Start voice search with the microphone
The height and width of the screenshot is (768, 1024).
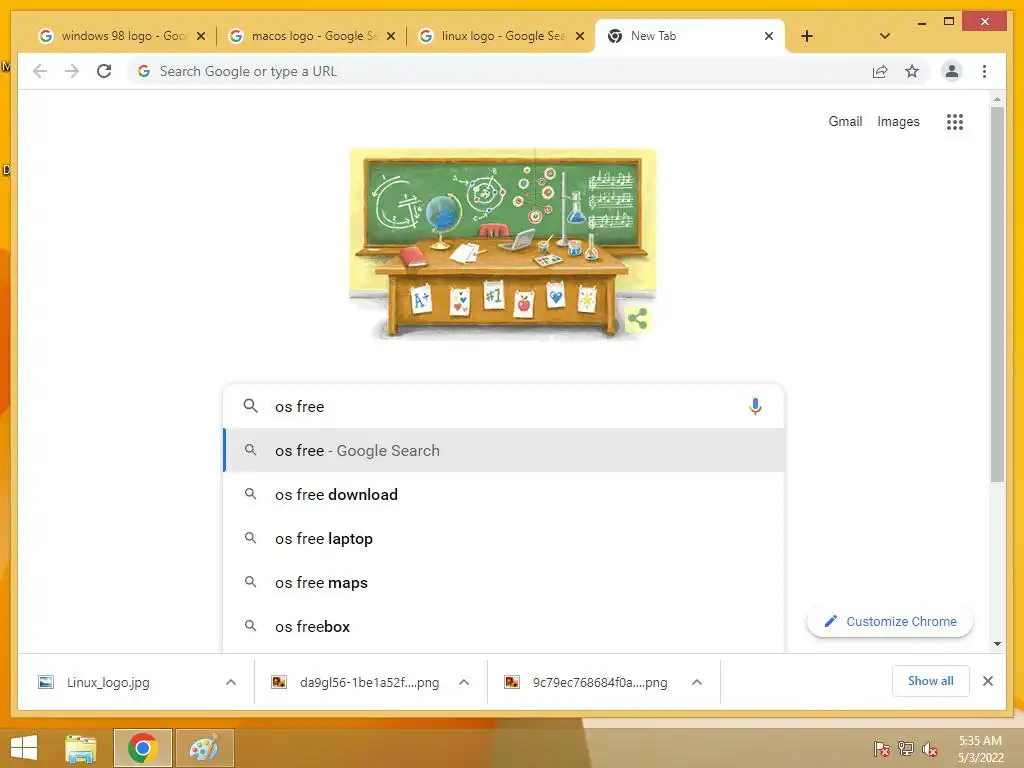click(755, 406)
